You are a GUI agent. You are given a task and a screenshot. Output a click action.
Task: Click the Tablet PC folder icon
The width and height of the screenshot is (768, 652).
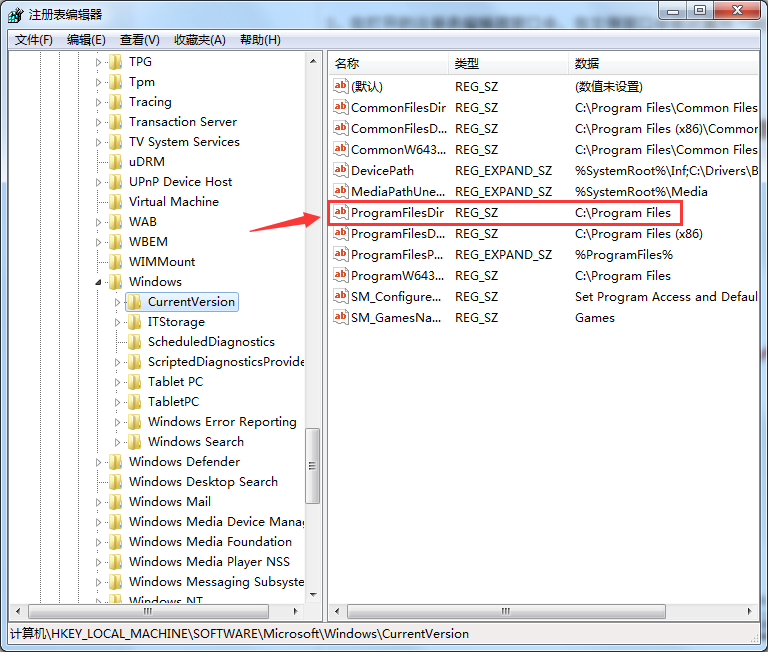click(x=134, y=382)
